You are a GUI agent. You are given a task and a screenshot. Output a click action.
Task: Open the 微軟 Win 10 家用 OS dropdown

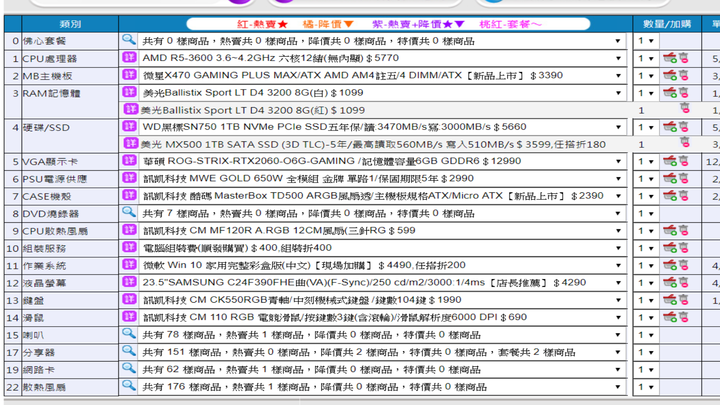[382, 265]
